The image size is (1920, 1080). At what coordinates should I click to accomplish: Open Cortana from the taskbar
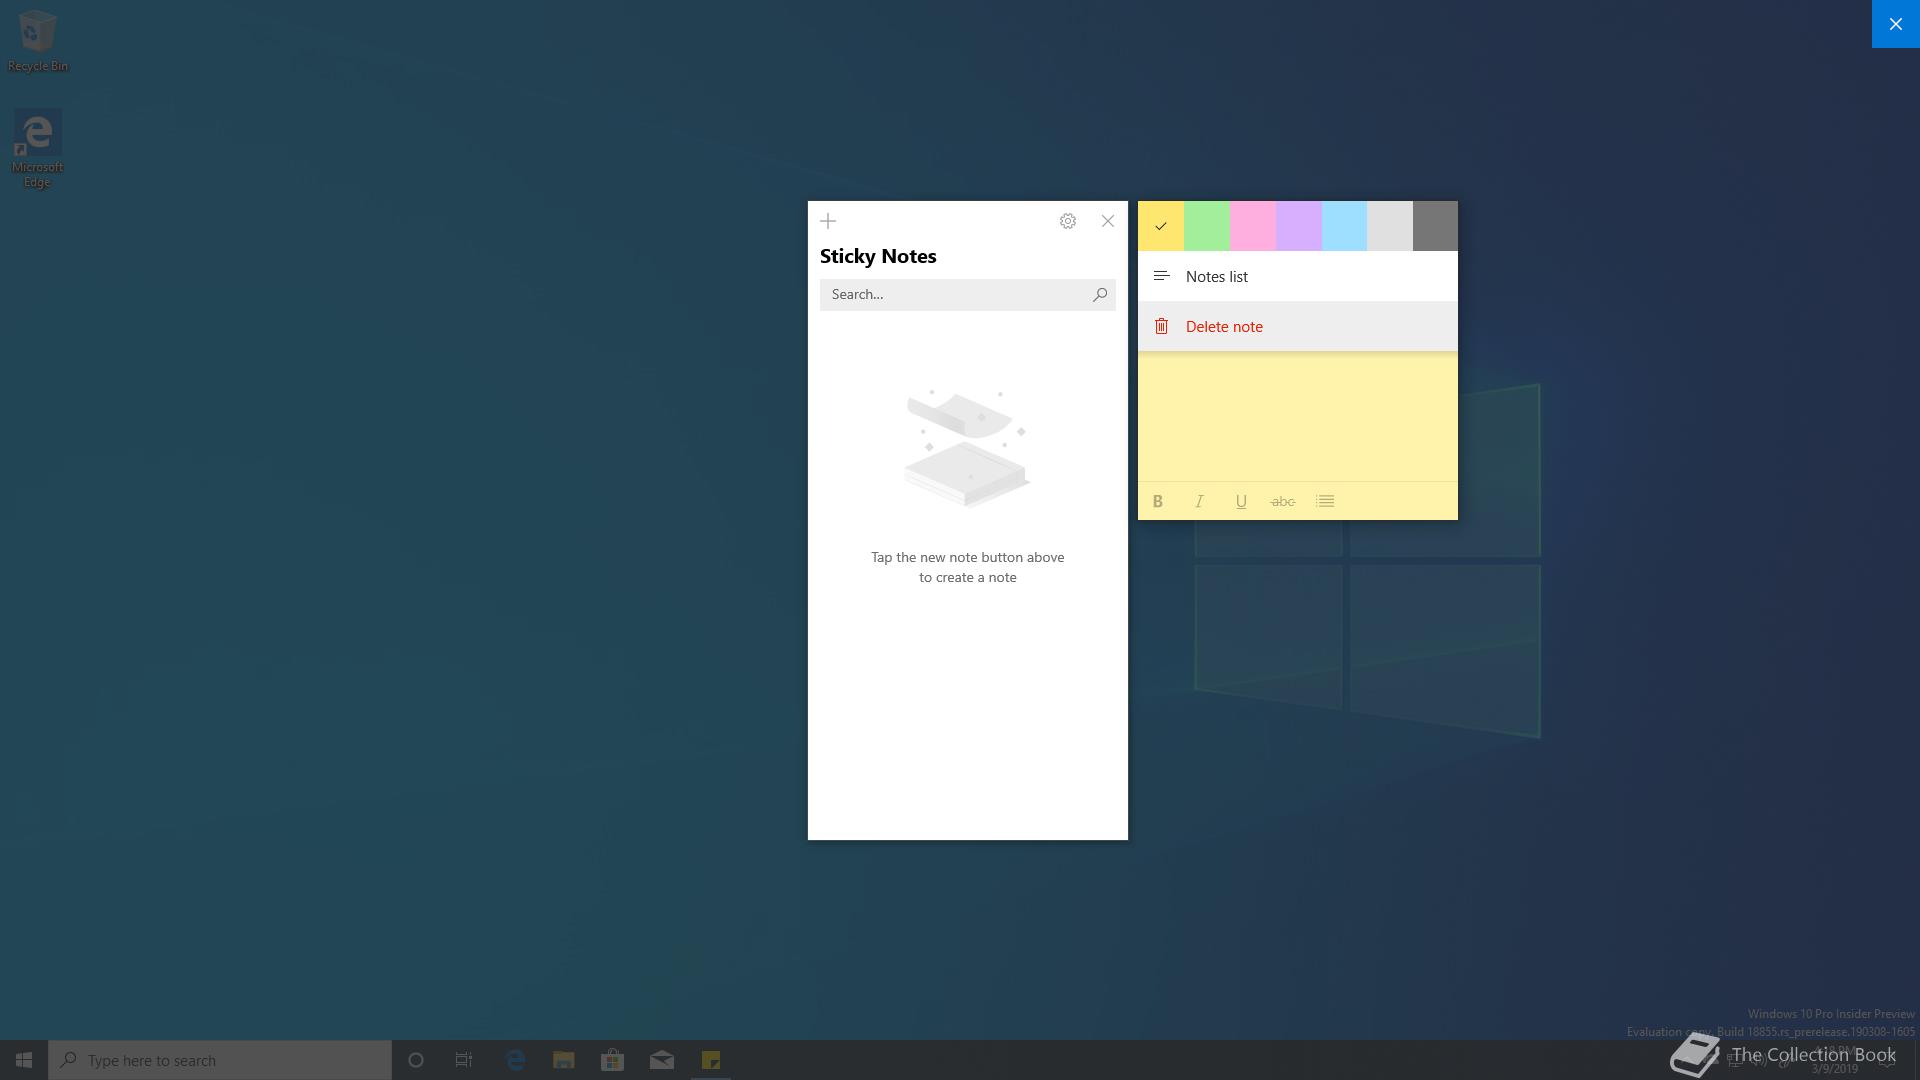click(x=416, y=1060)
